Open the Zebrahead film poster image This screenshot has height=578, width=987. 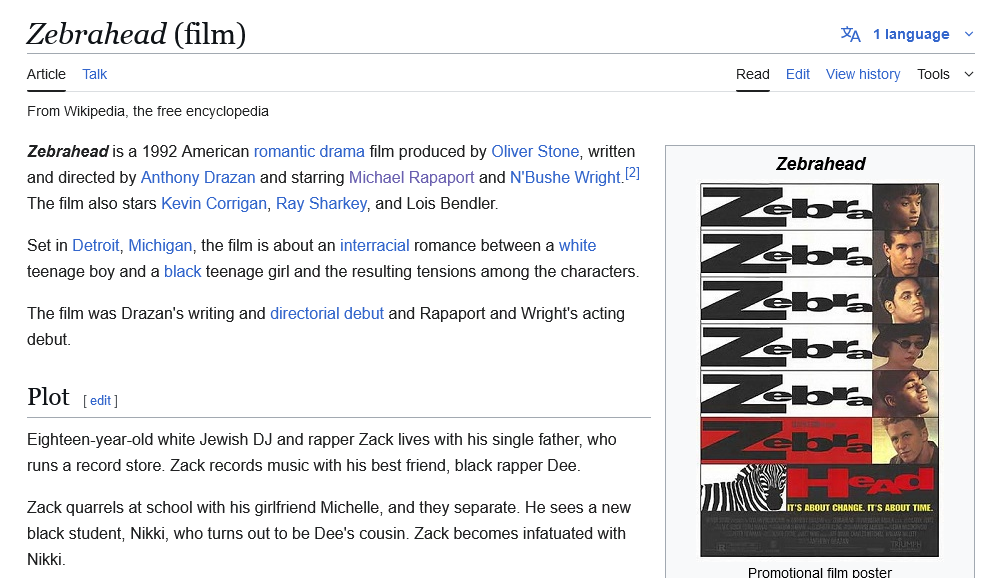(x=820, y=370)
